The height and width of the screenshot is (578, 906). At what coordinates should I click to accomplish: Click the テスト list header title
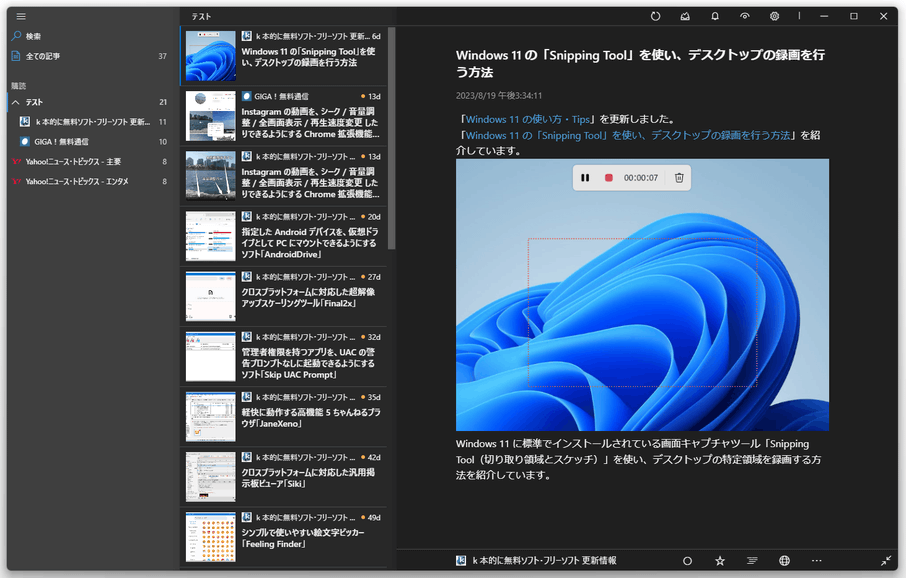coord(201,17)
